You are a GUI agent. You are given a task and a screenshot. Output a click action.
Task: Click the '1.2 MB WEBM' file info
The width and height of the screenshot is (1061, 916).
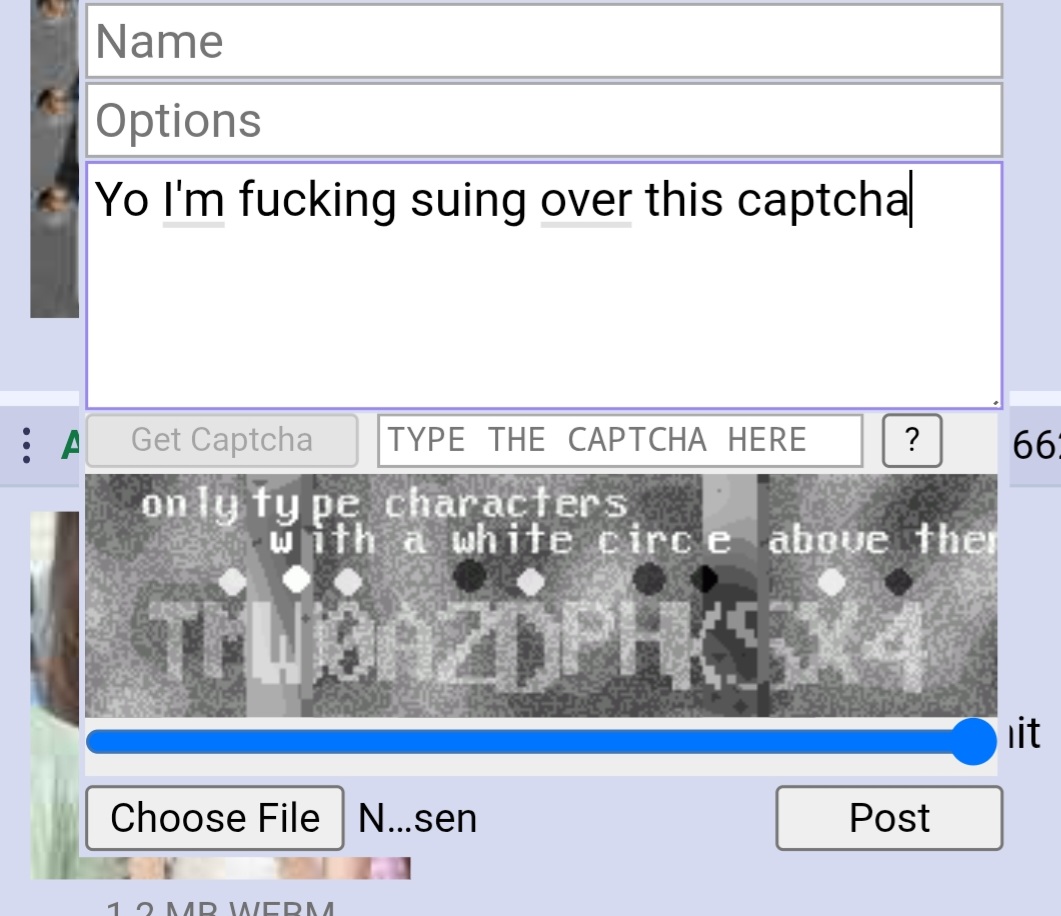coord(221,907)
